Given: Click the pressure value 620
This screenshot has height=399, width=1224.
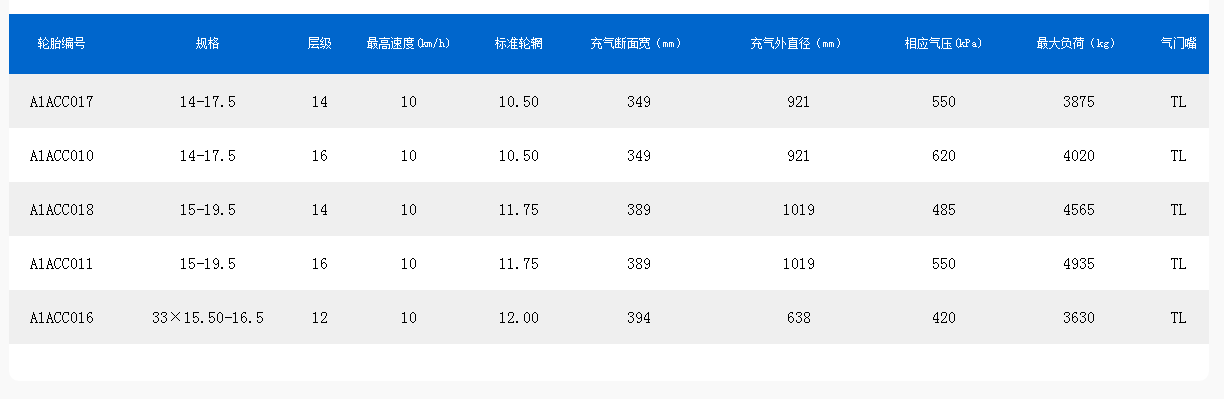Looking at the screenshot, I should pyautogui.click(x=942, y=156).
